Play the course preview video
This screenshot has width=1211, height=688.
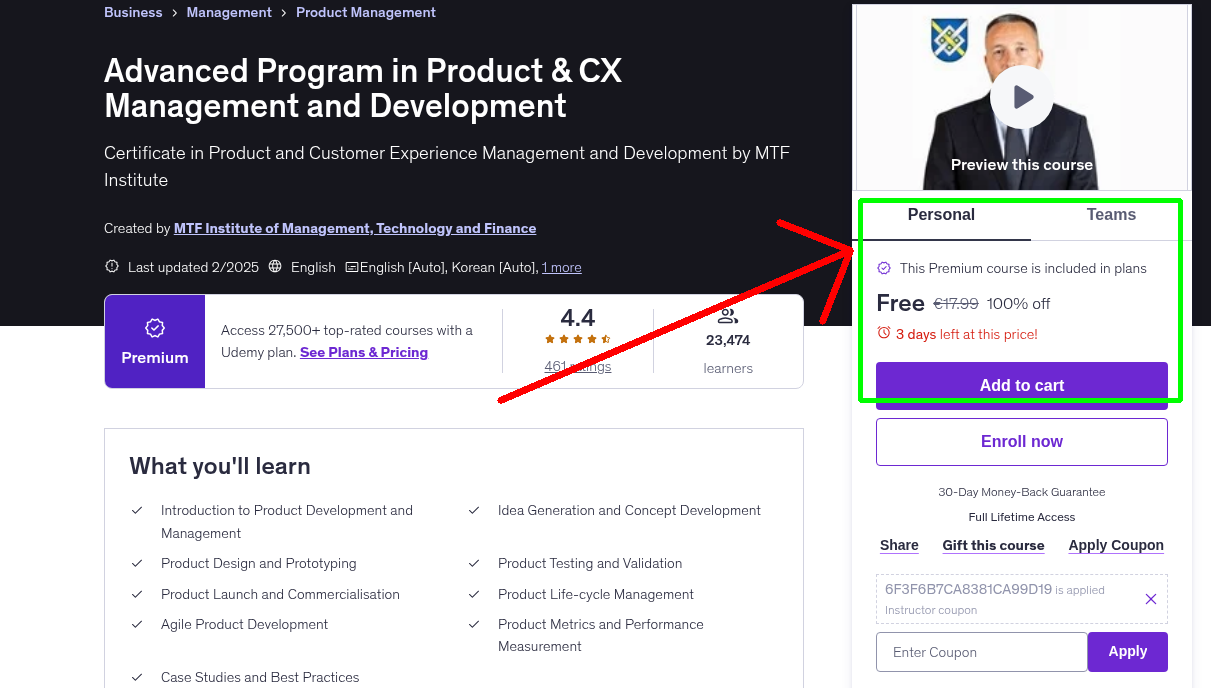coord(1021,96)
